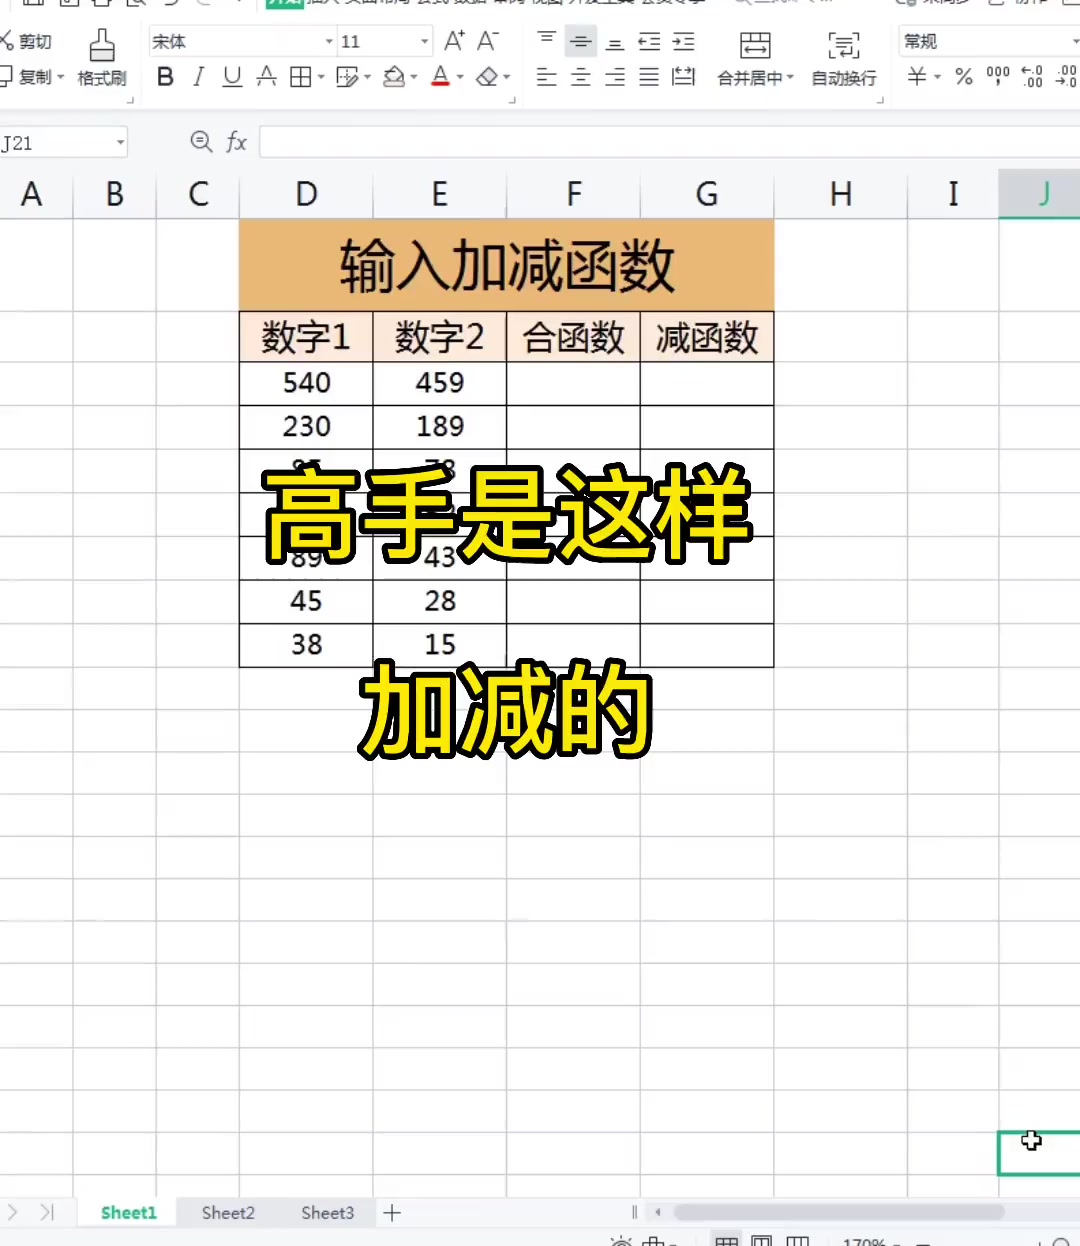The height and width of the screenshot is (1246, 1080).
Task: Switch to the Sheet2 tab
Action: (227, 1212)
